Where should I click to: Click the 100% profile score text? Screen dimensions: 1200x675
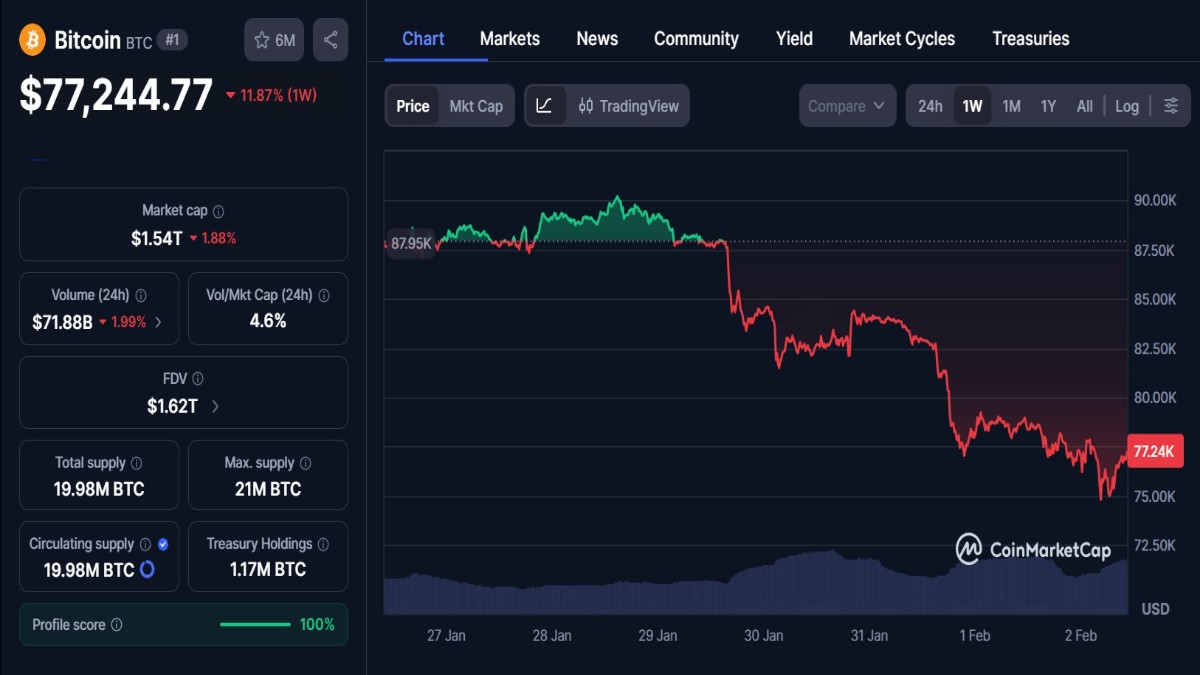[x=317, y=625]
